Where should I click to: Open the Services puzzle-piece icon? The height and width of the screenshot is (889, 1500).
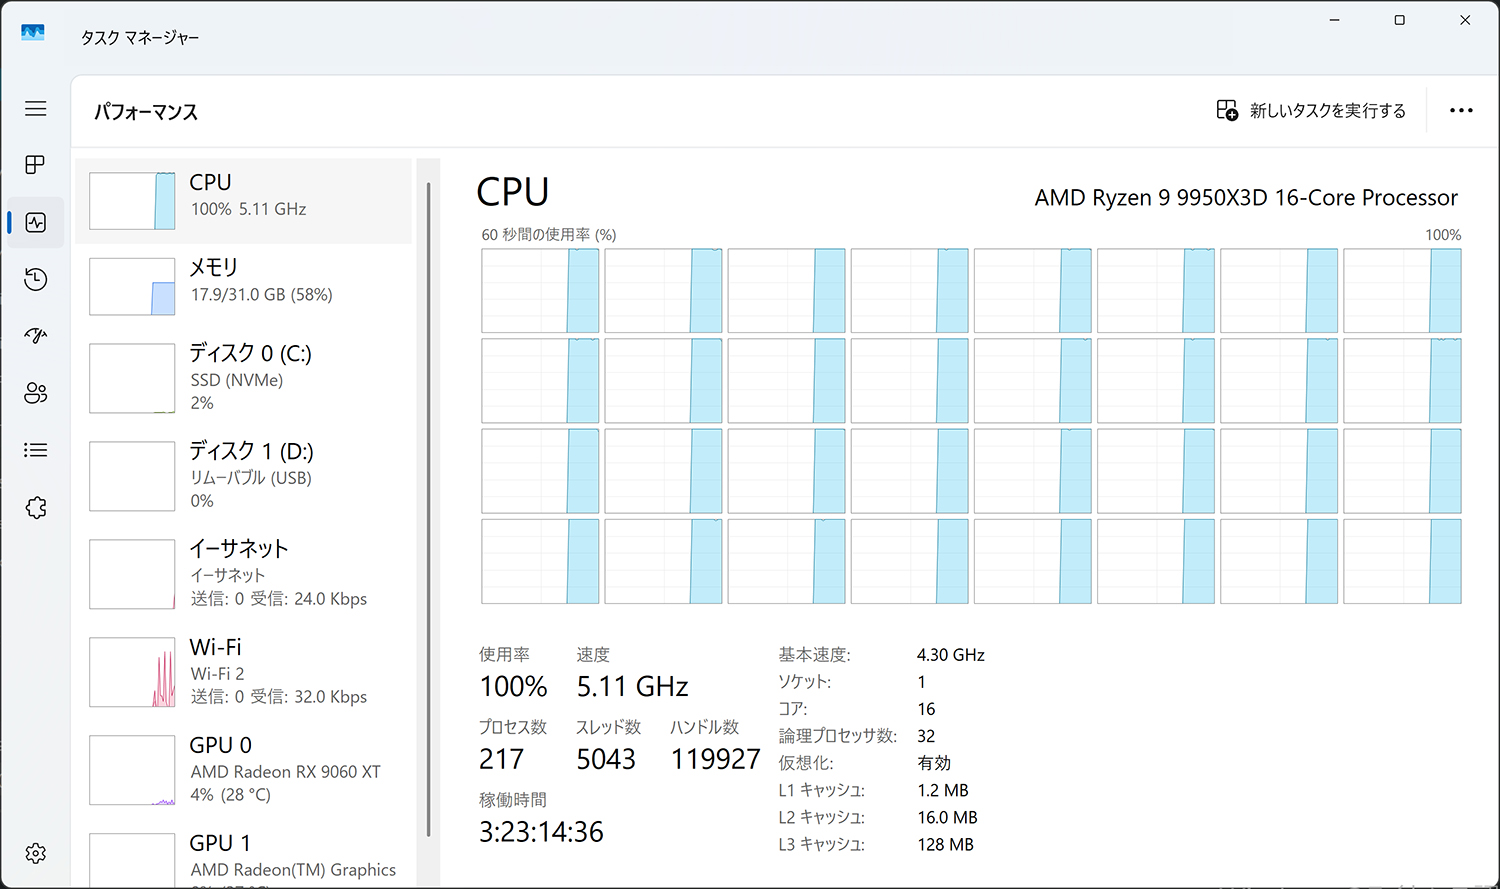pyautogui.click(x=36, y=507)
